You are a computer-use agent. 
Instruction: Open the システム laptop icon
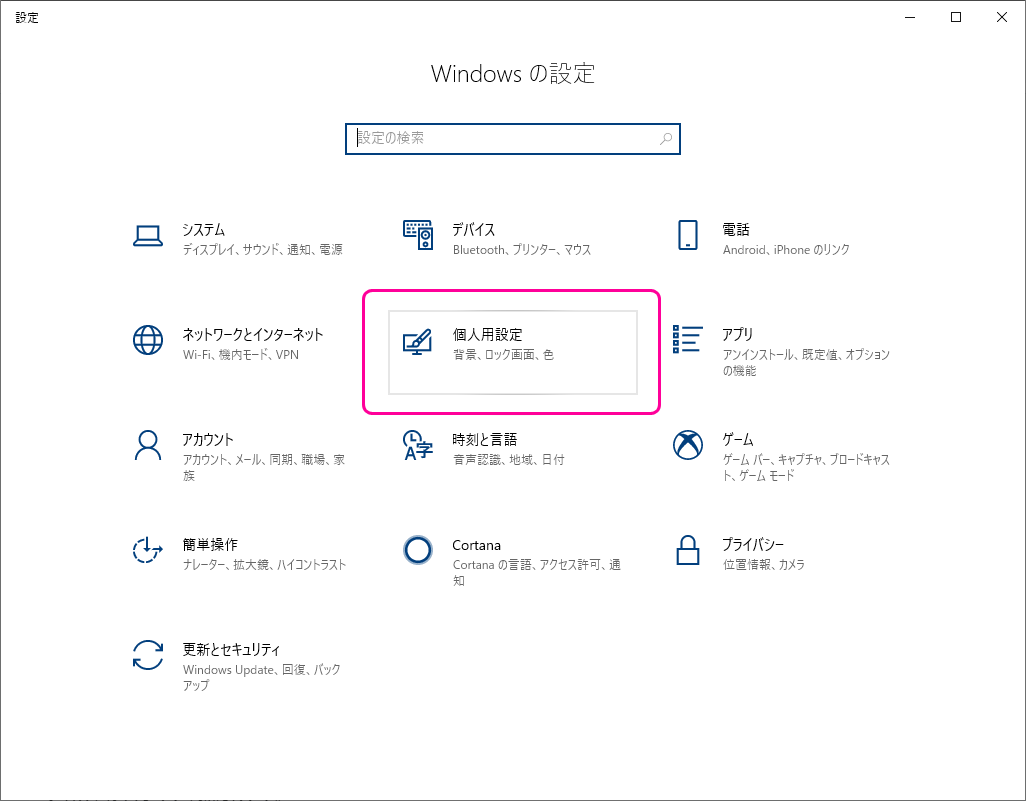(x=148, y=236)
